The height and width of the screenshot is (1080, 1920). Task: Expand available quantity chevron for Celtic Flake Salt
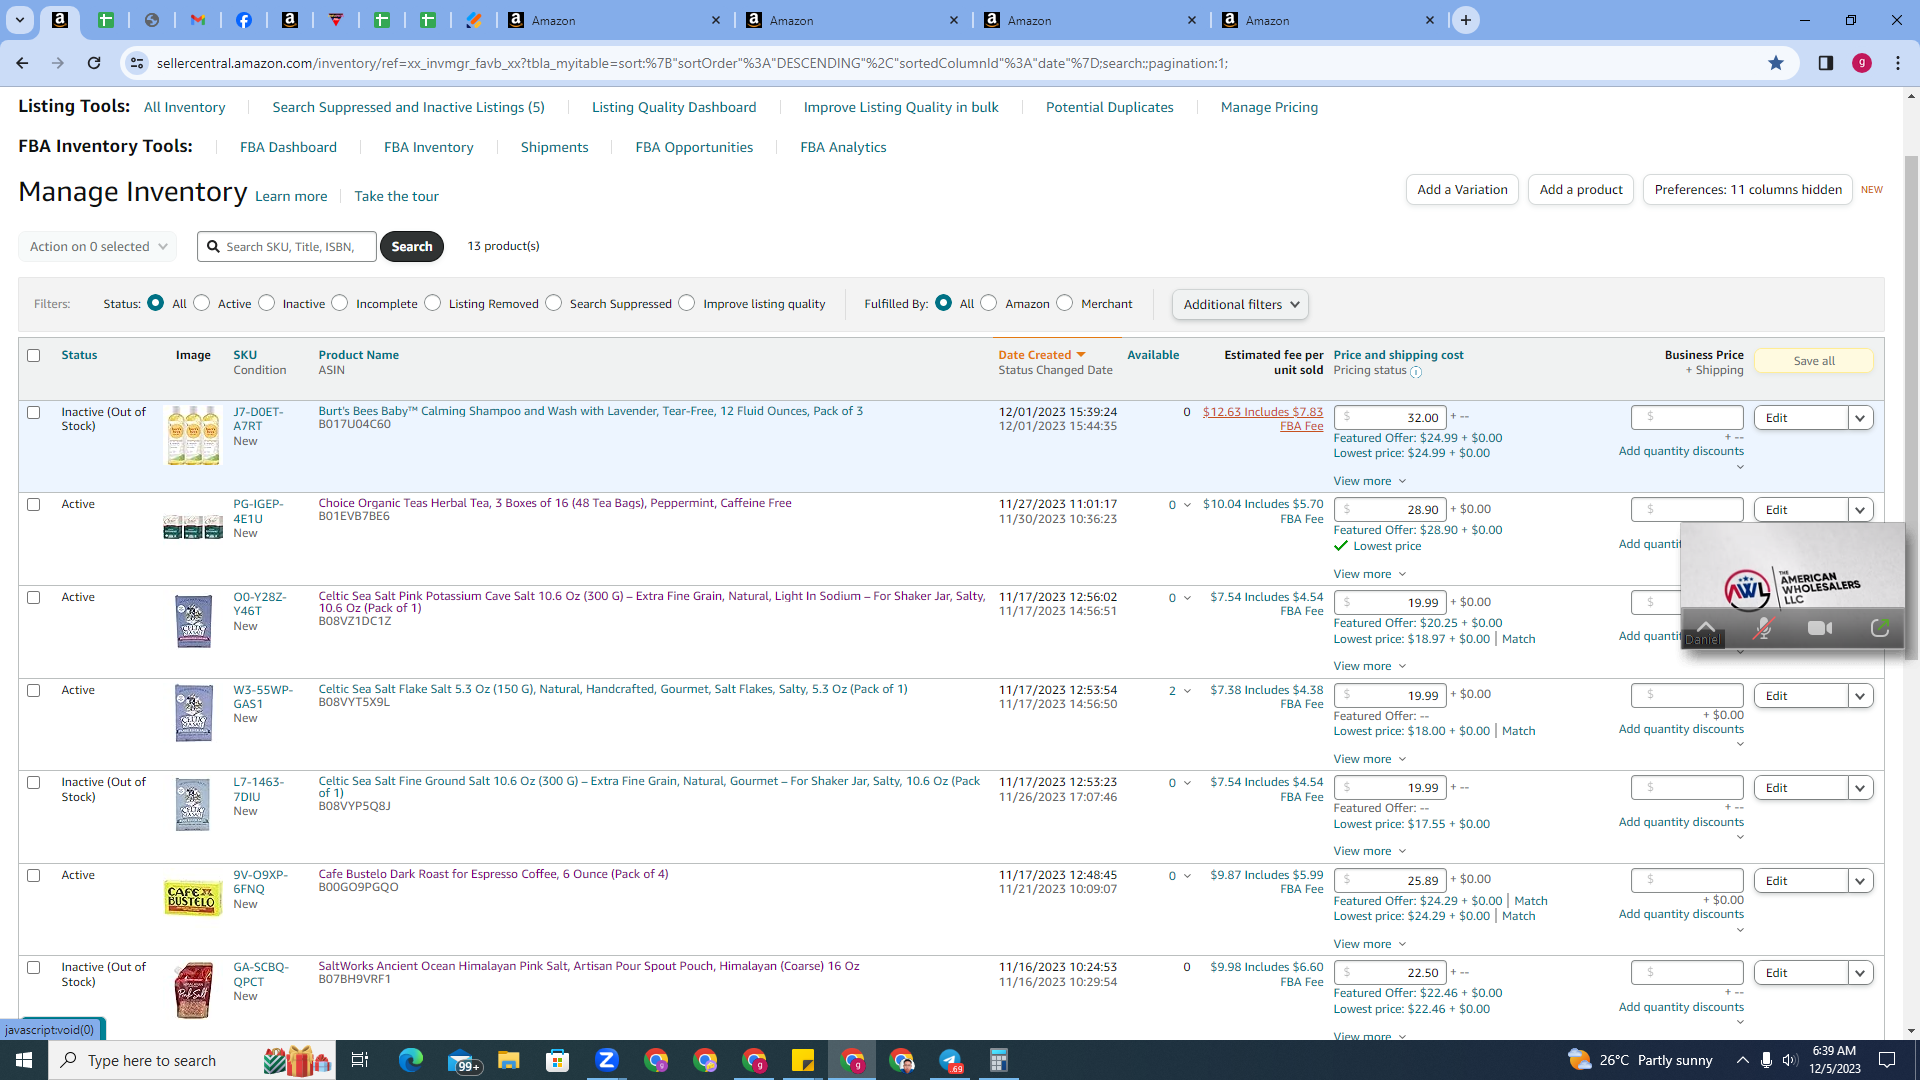tap(1187, 691)
